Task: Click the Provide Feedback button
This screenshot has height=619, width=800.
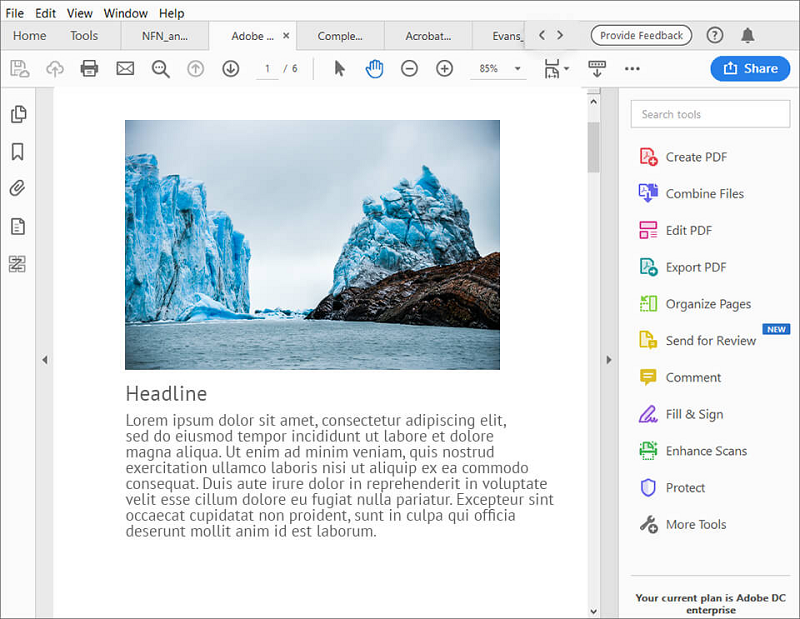Action: (641, 36)
